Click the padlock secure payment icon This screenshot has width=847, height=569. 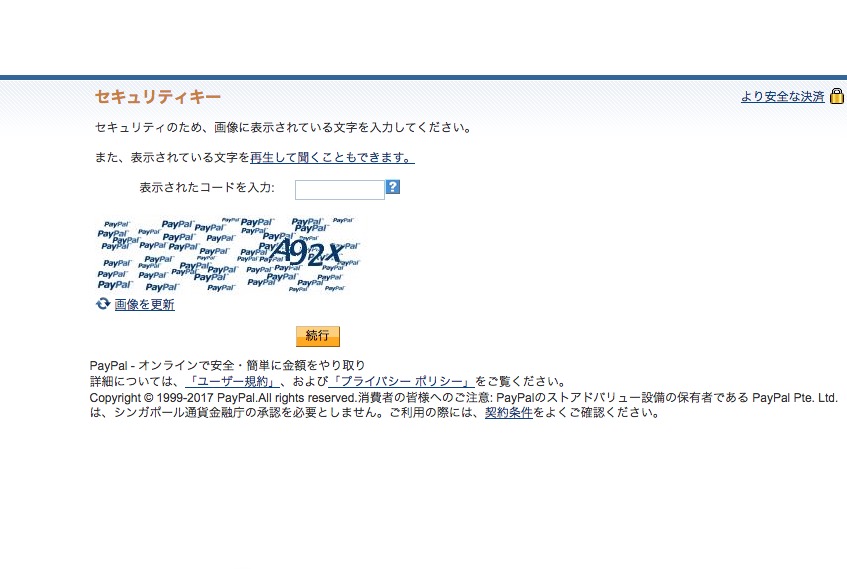(x=836, y=96)
